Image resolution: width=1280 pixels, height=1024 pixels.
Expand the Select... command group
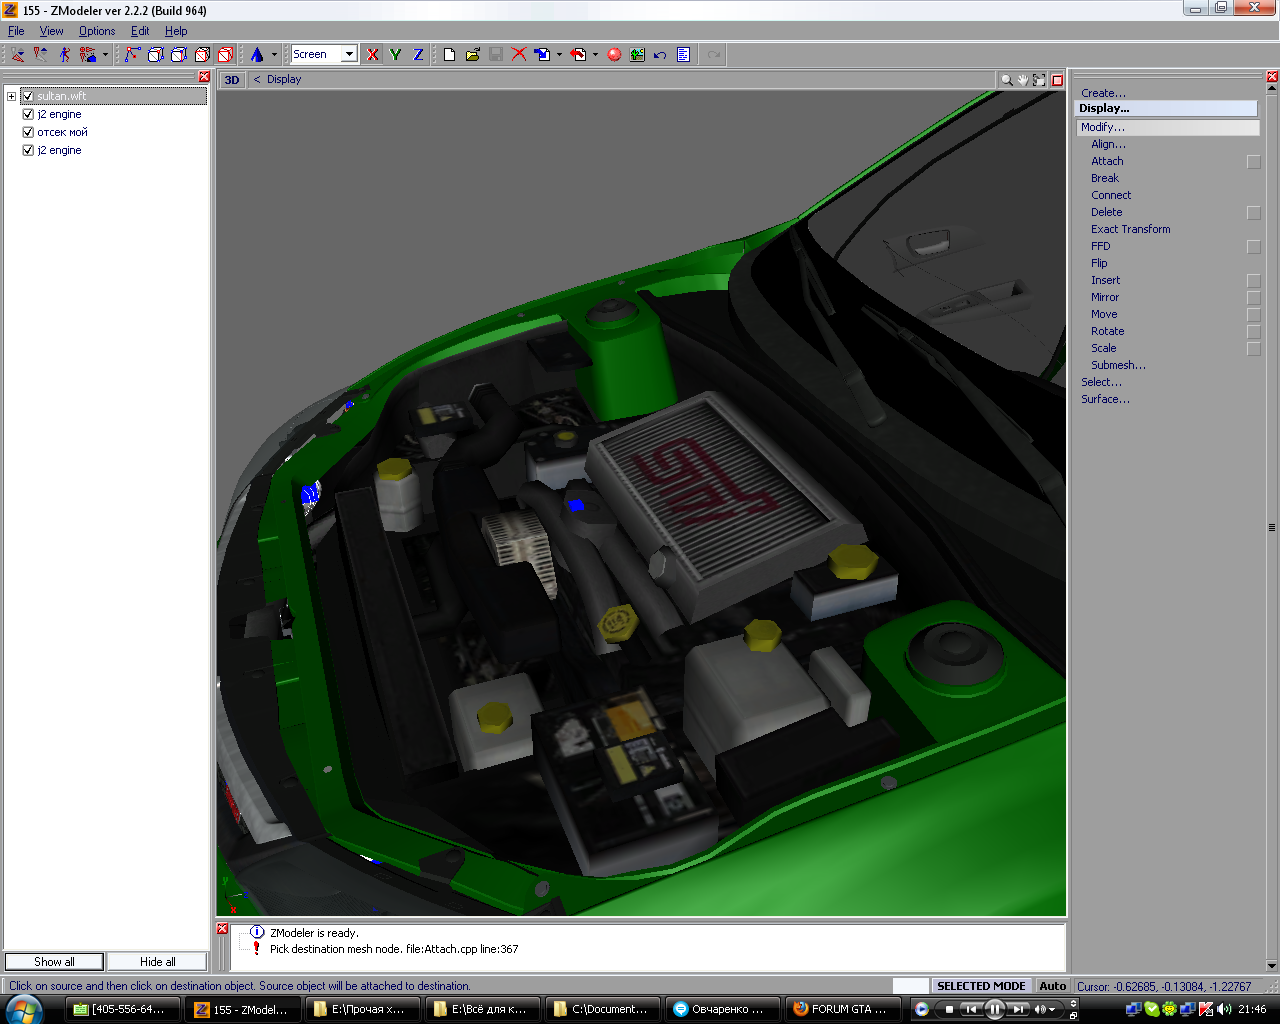(x=1101, y=382)
